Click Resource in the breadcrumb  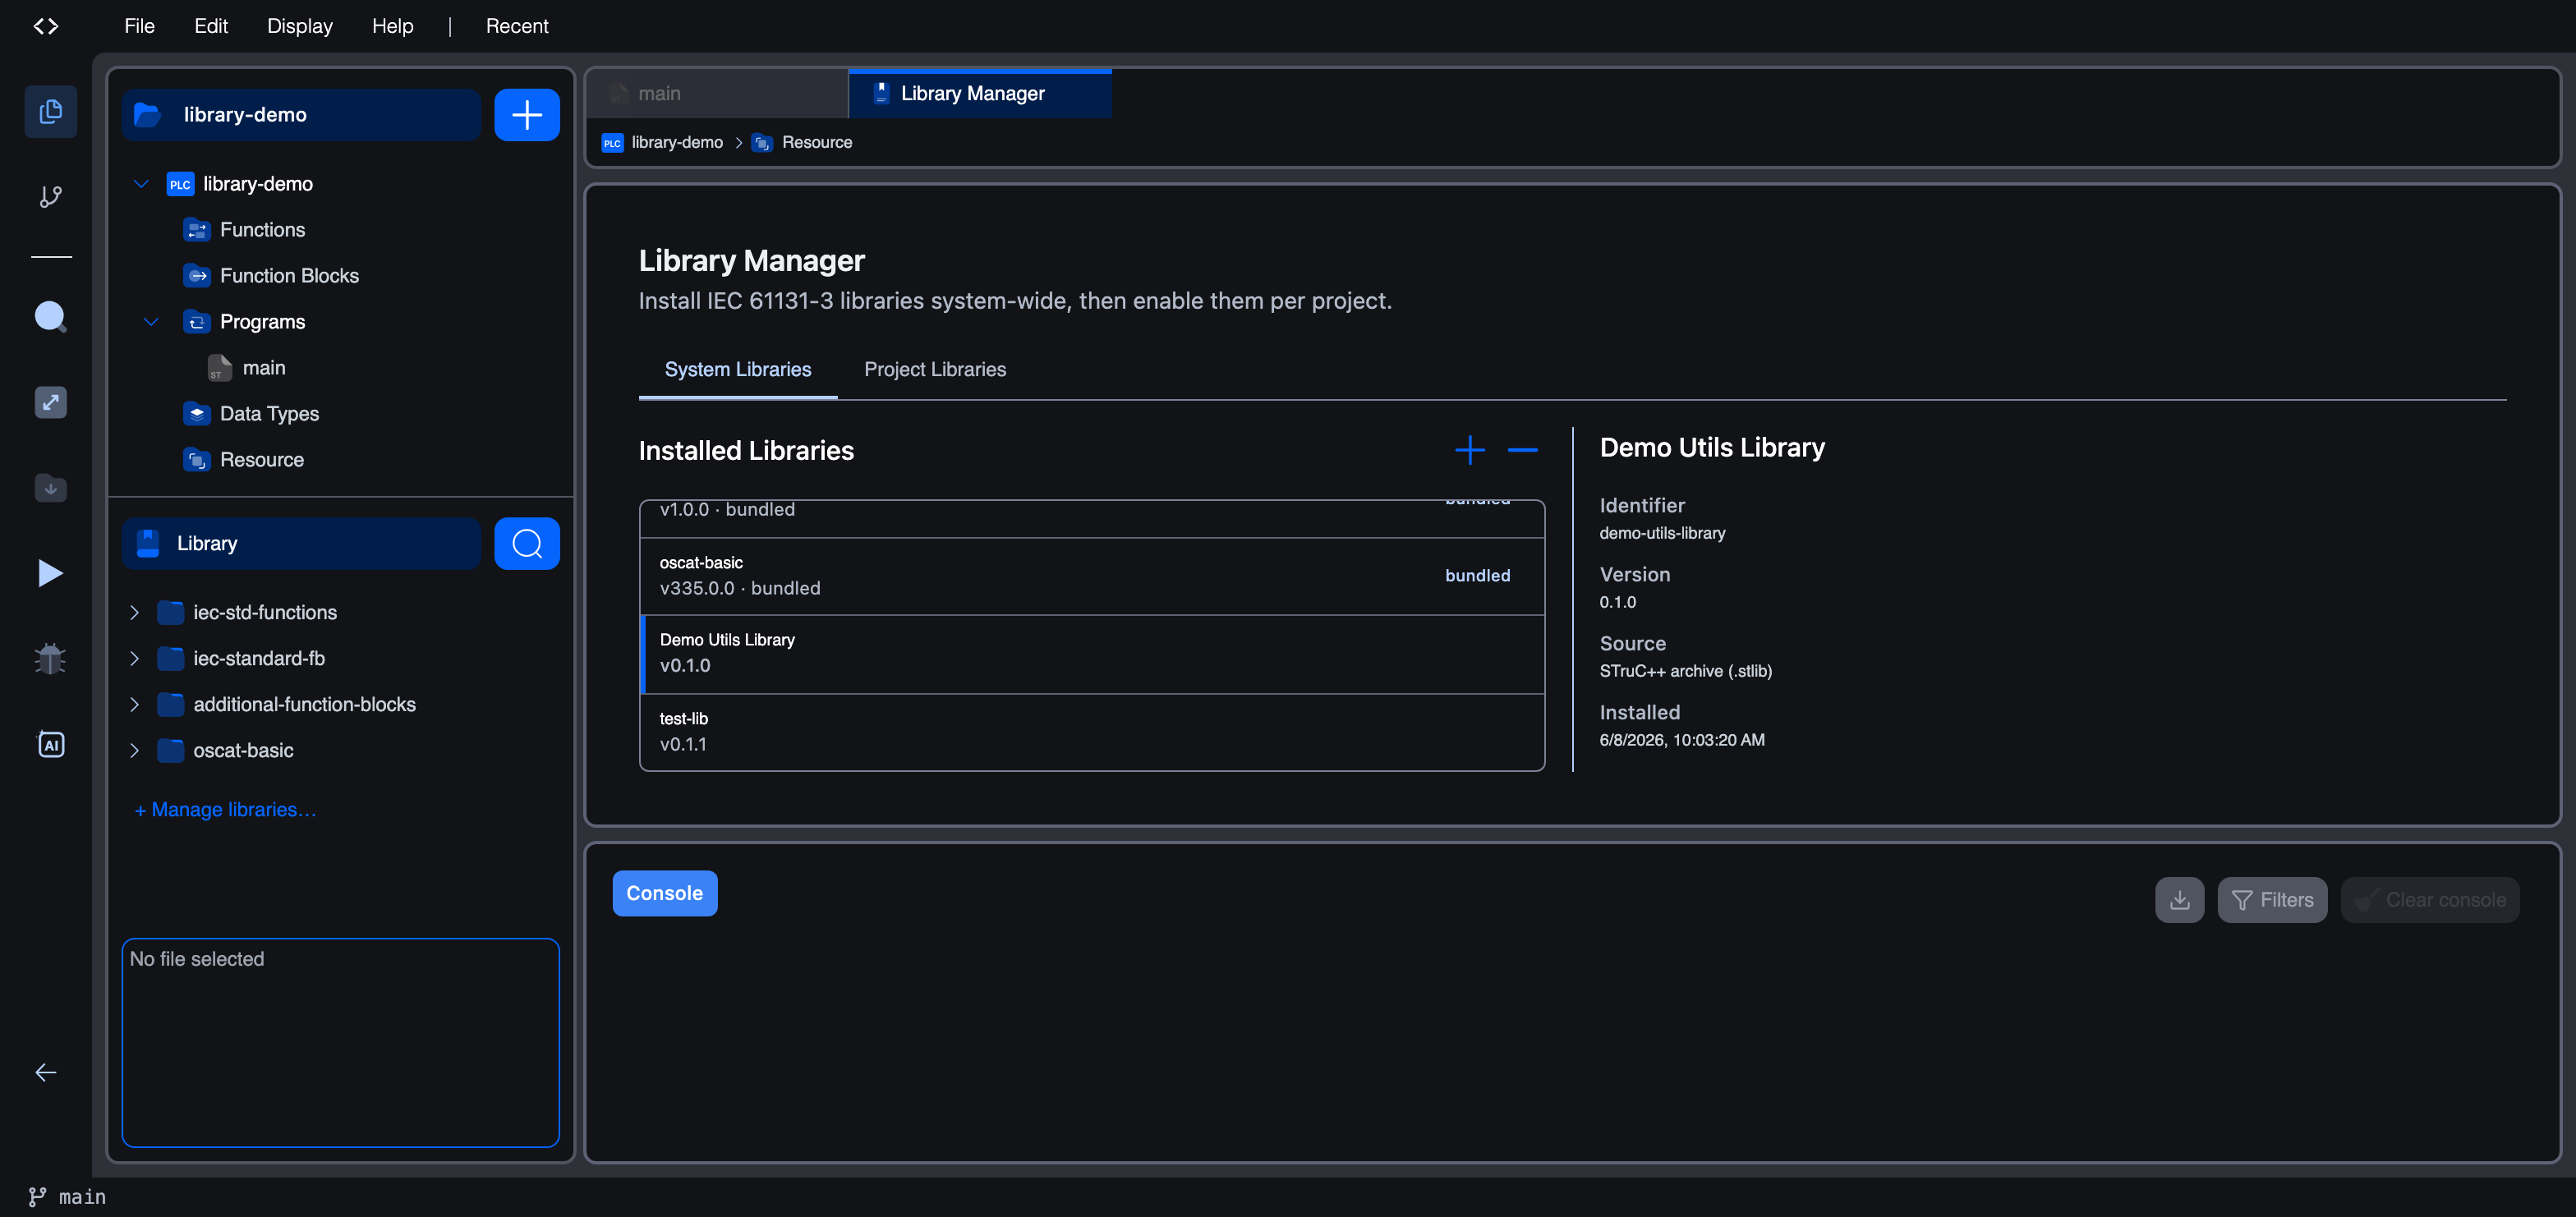[x=817, y=143]
